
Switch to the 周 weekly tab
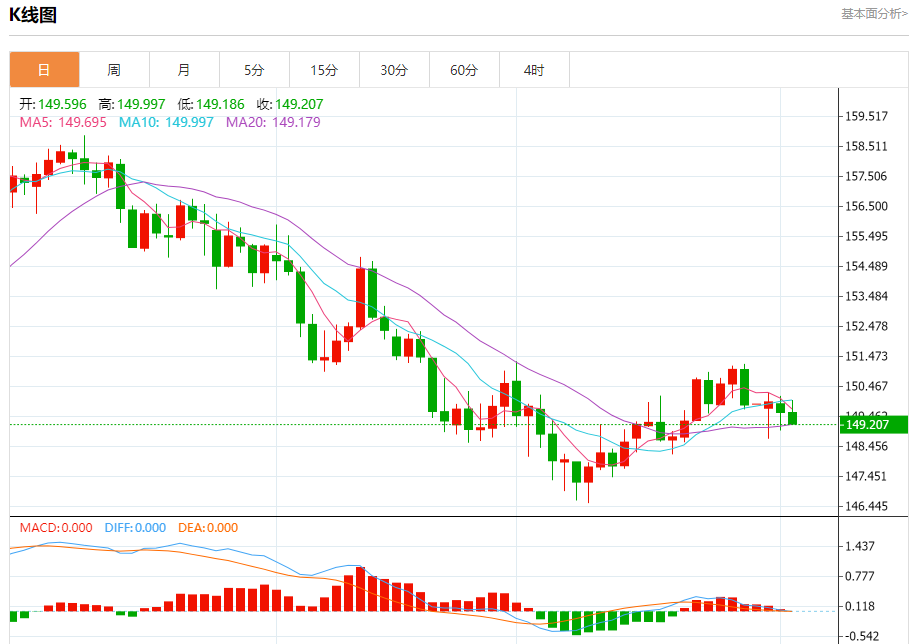click(114, 70)
